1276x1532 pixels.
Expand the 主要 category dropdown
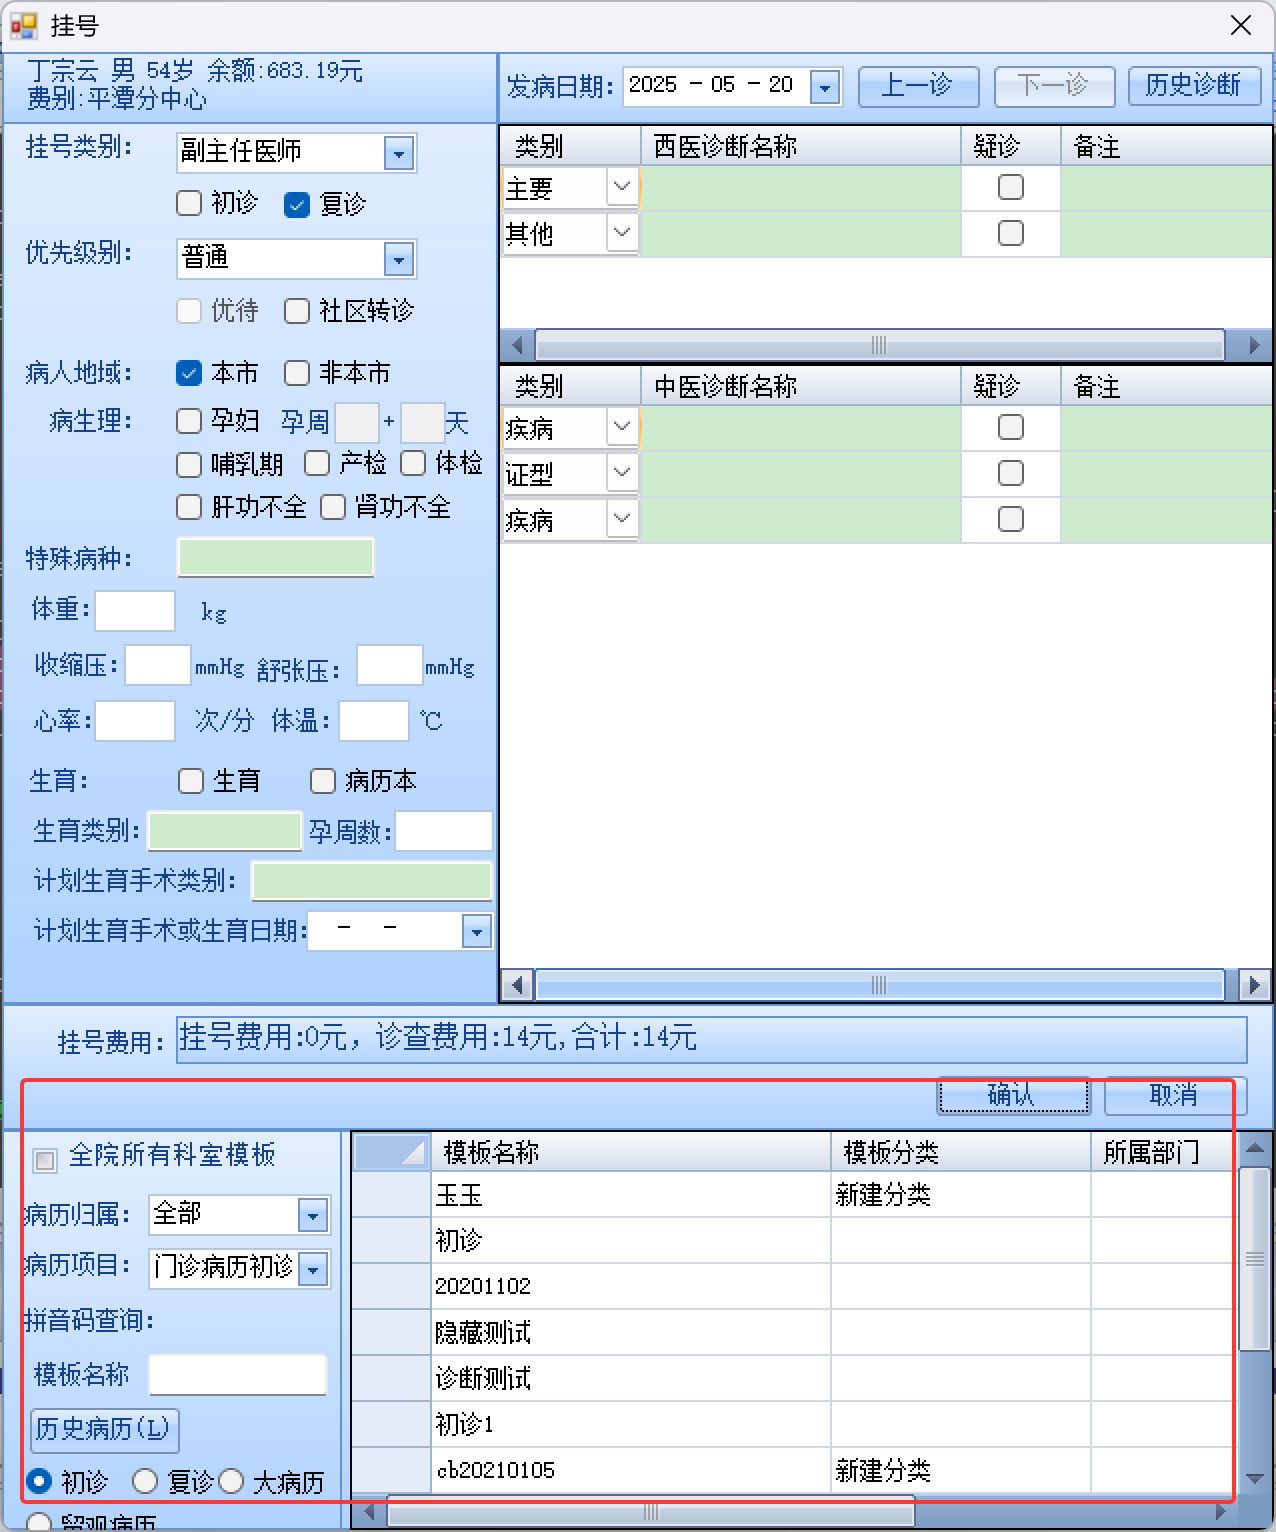[622, 187]
